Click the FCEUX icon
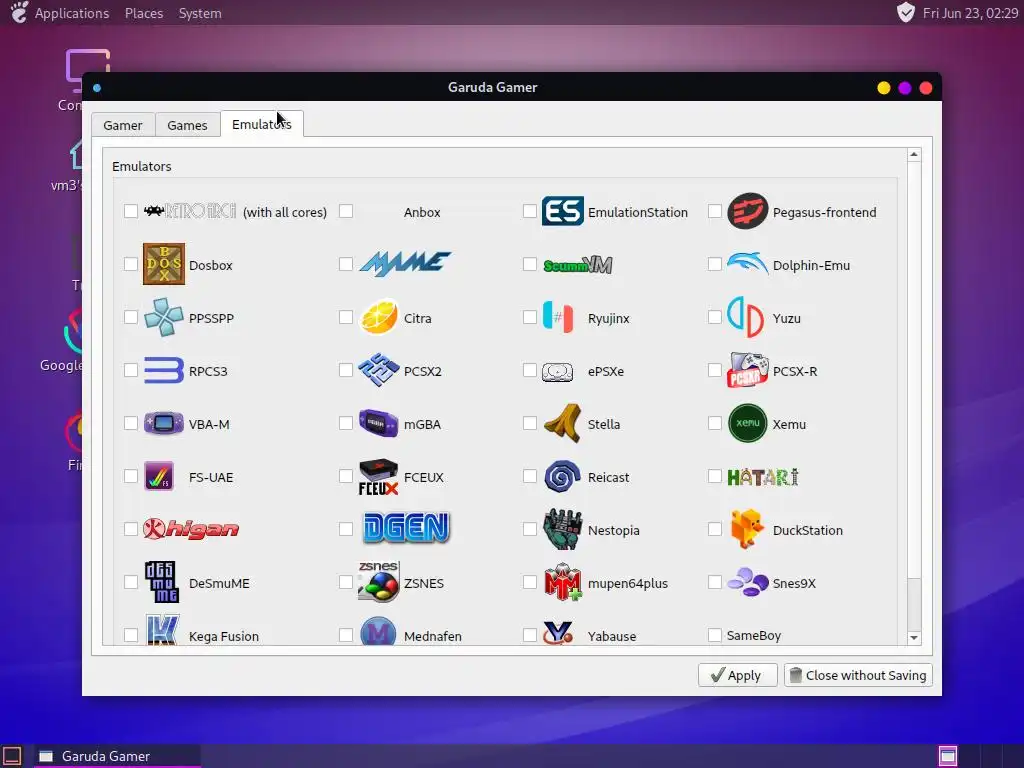 pyautogui.click(x=379, y=476)
